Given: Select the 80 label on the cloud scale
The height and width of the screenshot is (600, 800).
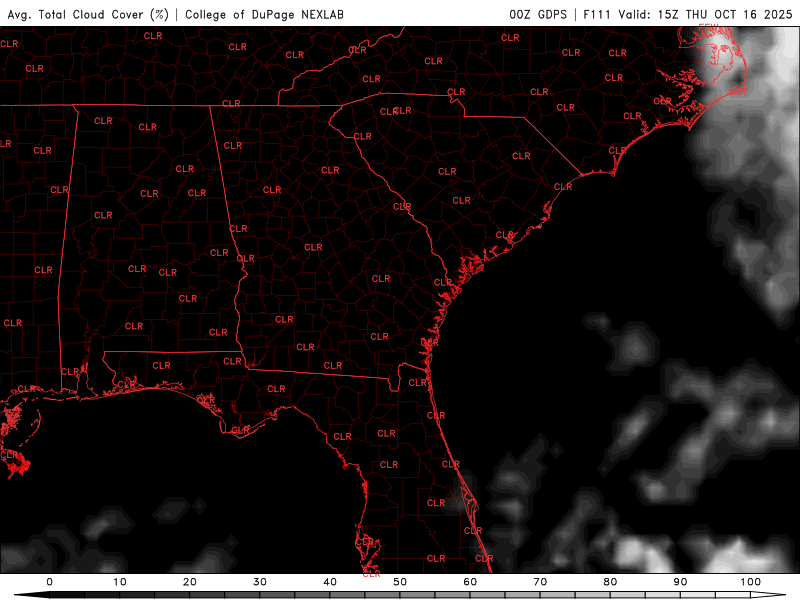Looking at the screenshot, I should pos(610,582).
